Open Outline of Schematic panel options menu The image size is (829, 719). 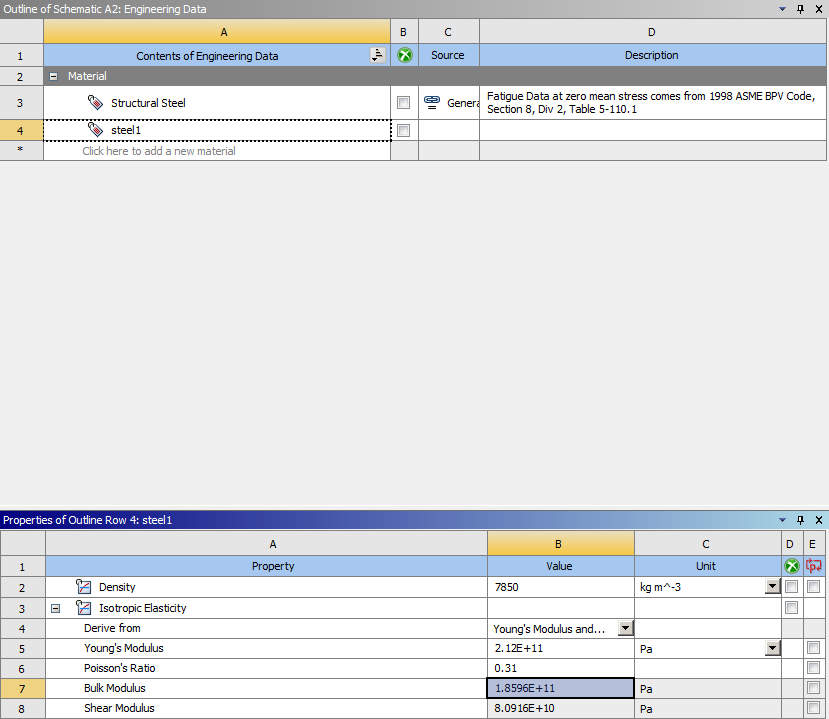click(x=783, y=9)
